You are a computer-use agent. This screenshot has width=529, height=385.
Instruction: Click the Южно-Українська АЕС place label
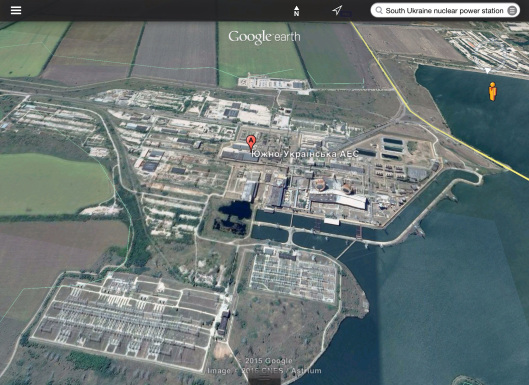click(305, 154)
